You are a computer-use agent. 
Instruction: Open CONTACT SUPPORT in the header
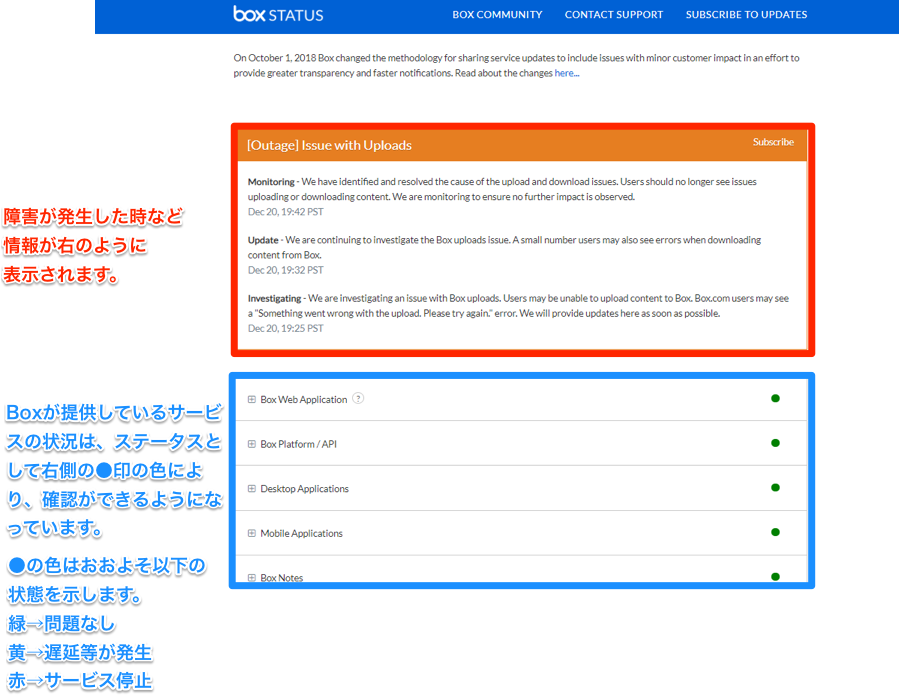(x=613, y=15)
